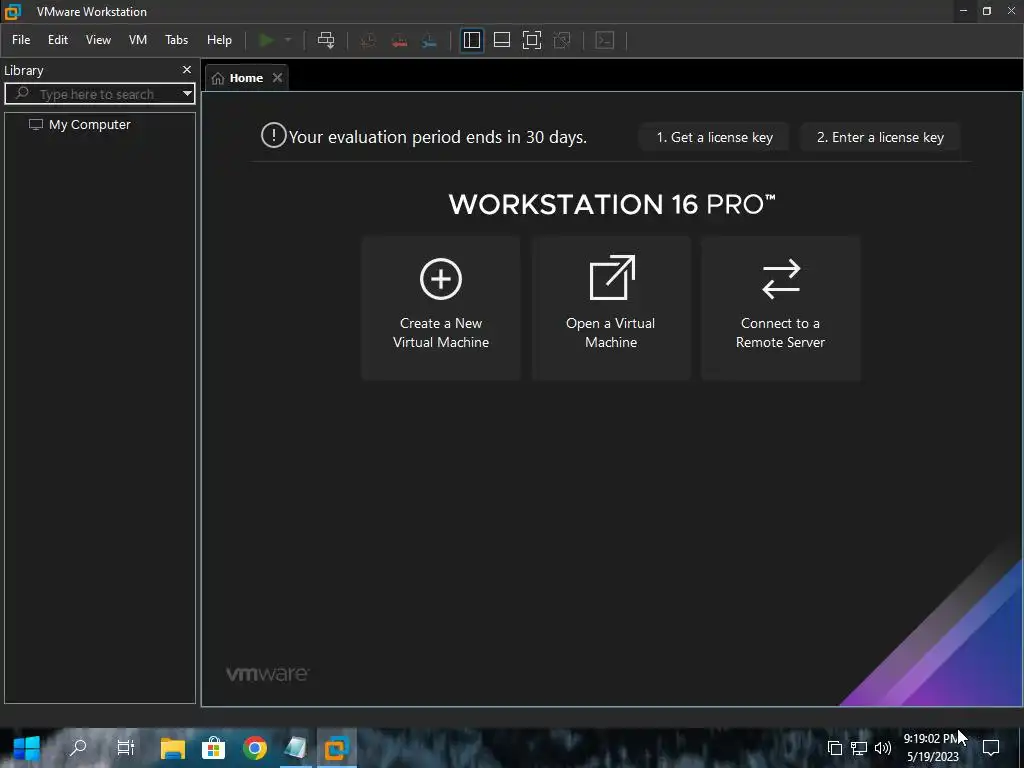This screenshot has width=1024, height=768.
Task: Click the evaluation warning exclamation icon
Action: (x=273, y=136)
